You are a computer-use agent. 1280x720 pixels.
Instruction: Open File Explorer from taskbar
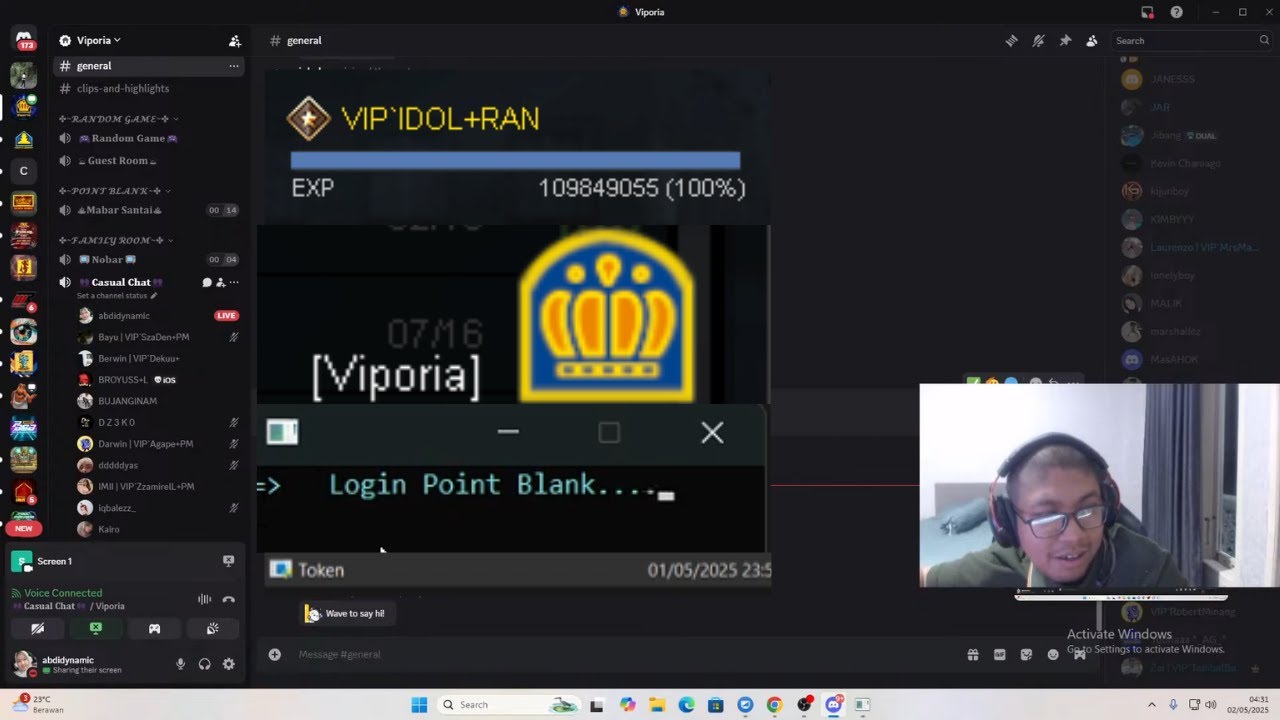coord(657,705)
